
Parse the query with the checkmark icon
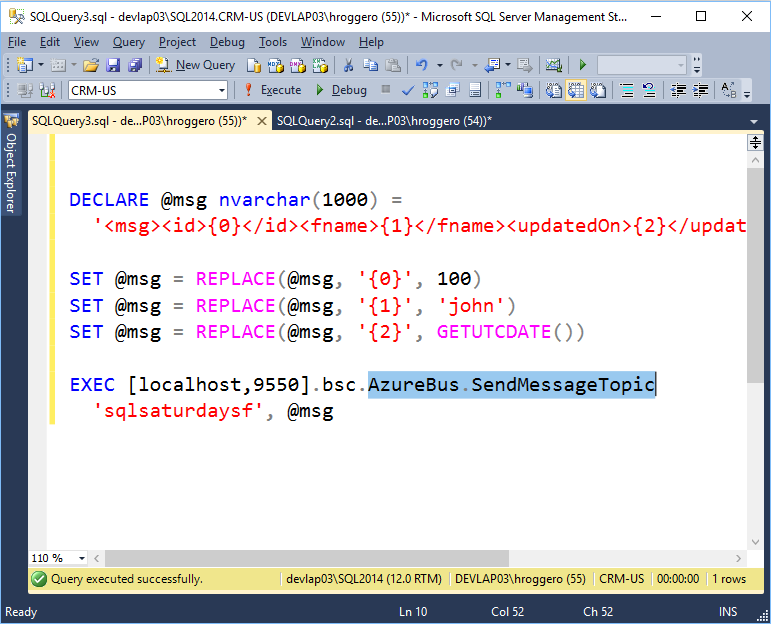point(408,90)
